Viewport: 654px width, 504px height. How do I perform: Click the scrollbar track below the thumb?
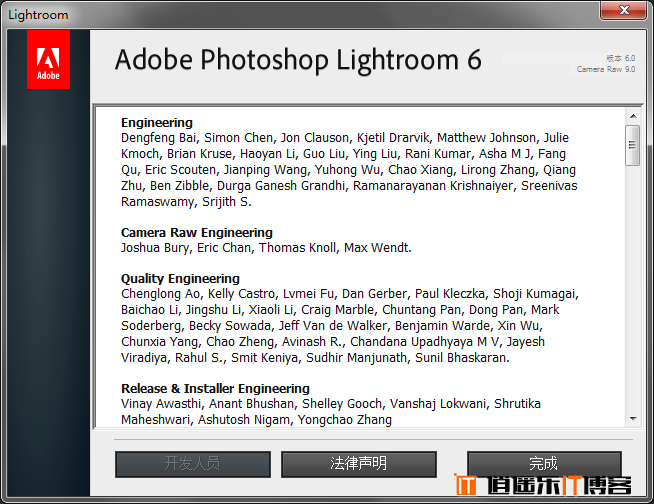pos(633,288)
